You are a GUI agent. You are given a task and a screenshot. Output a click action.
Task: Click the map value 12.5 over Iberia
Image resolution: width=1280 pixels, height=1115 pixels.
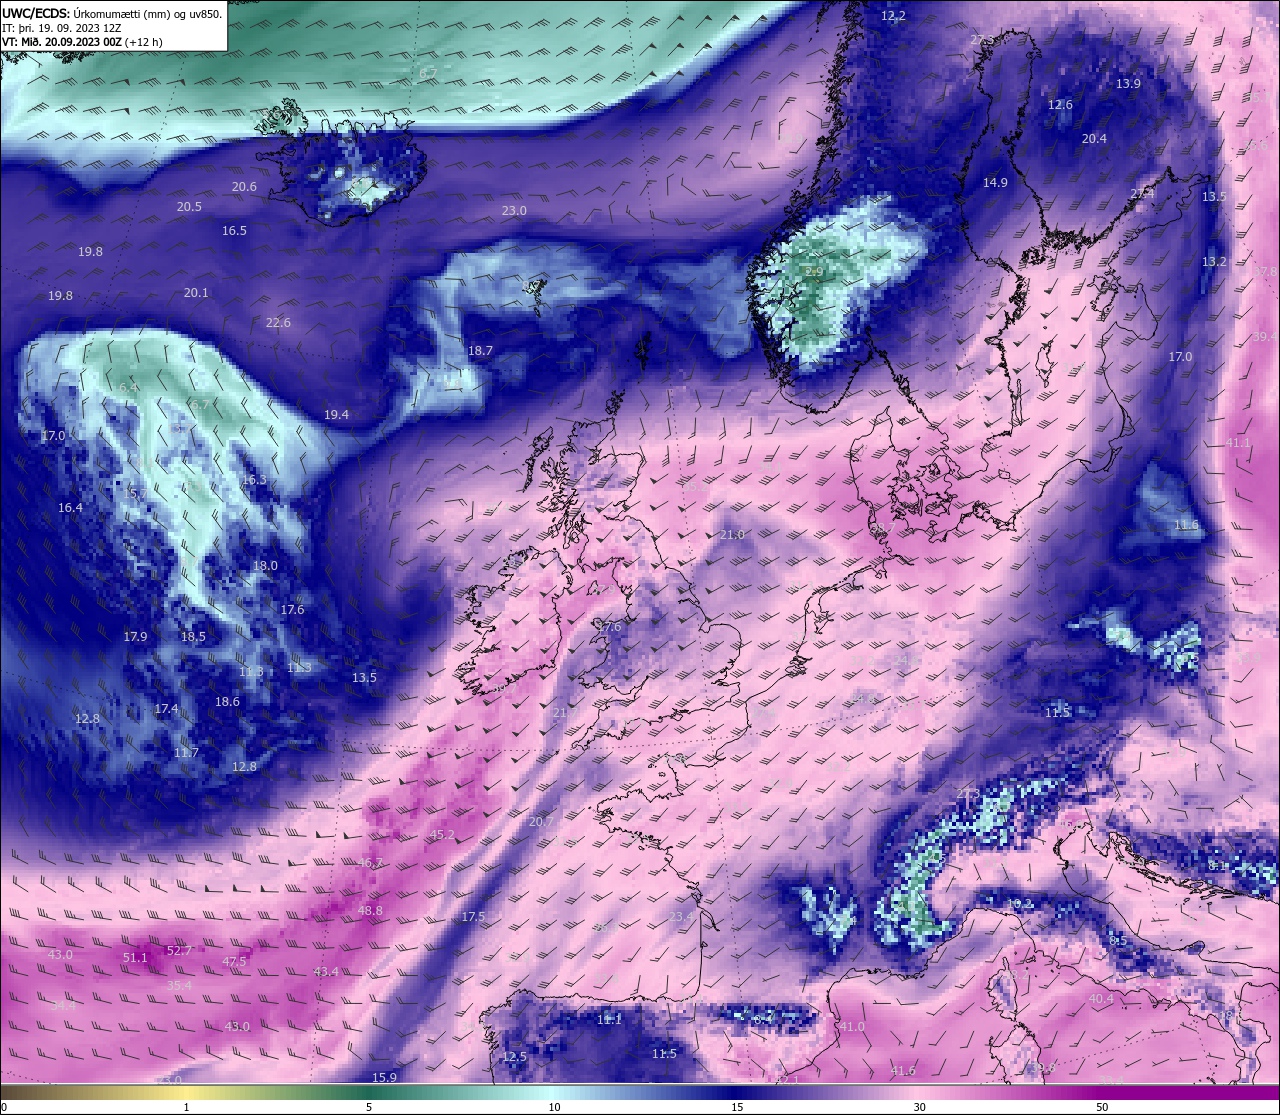coord(514,1057)
